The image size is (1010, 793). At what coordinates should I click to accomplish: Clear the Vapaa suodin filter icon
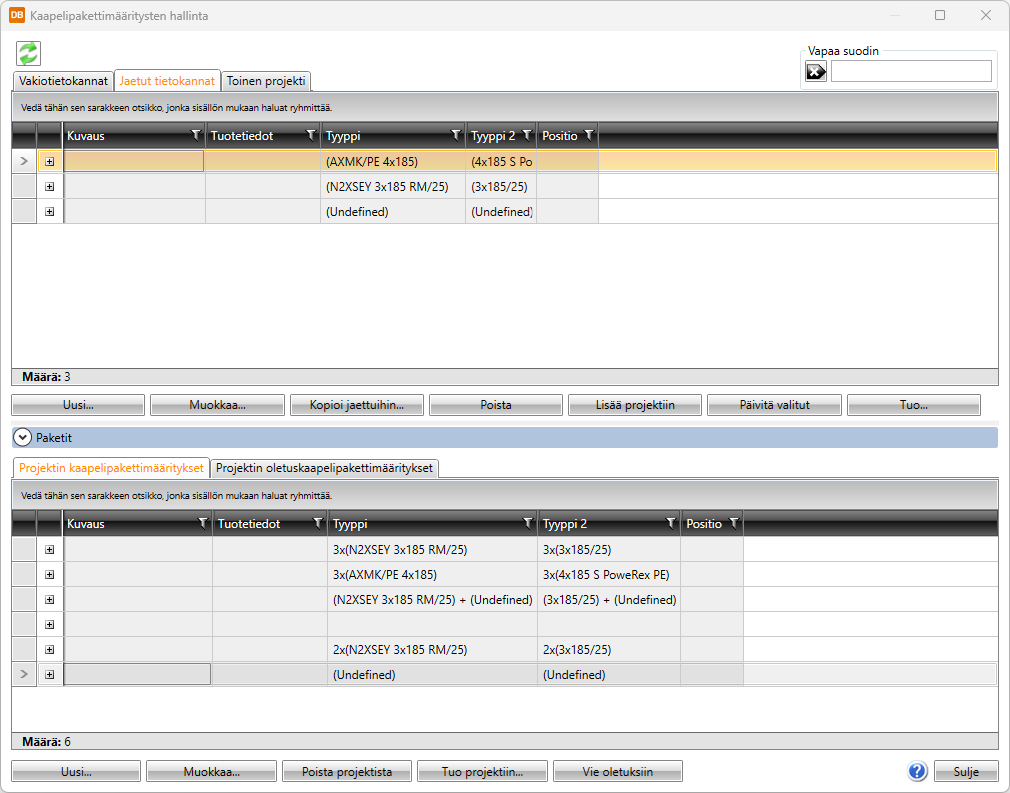816,71
